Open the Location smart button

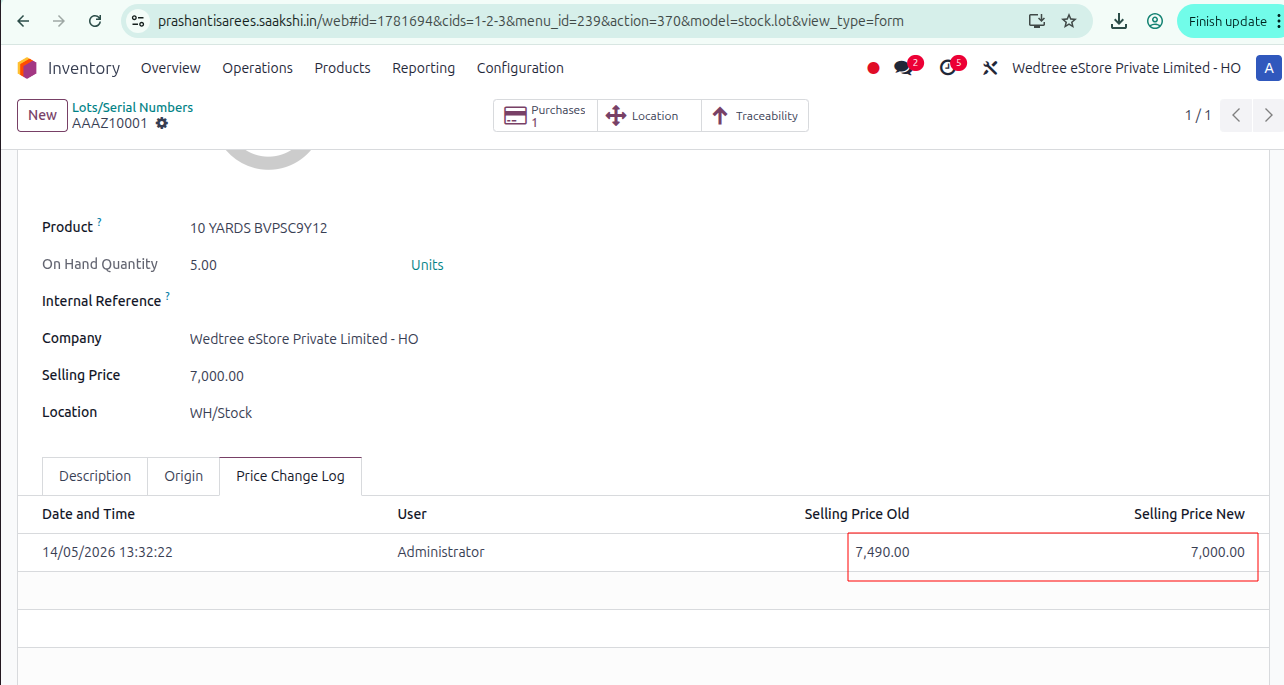tap(649, 116)
